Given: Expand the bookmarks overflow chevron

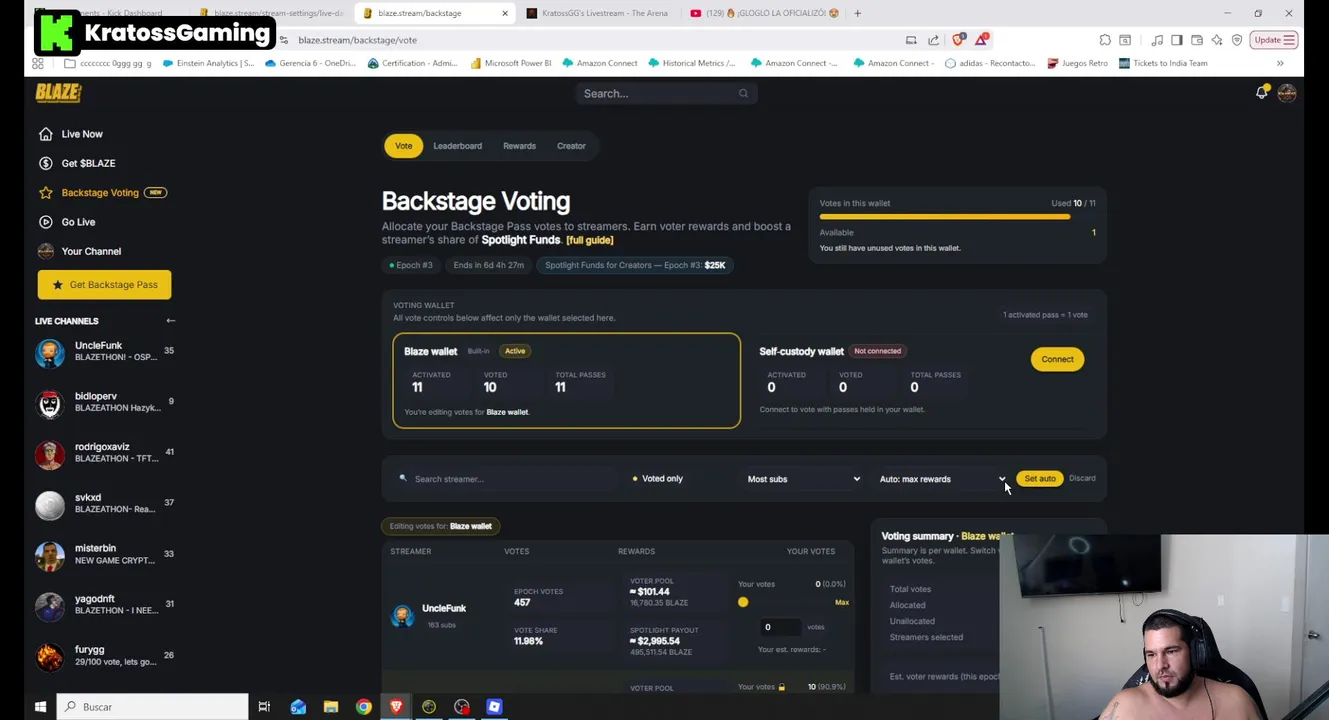Looking at the screenshot, I should [x=1280, y=63].
